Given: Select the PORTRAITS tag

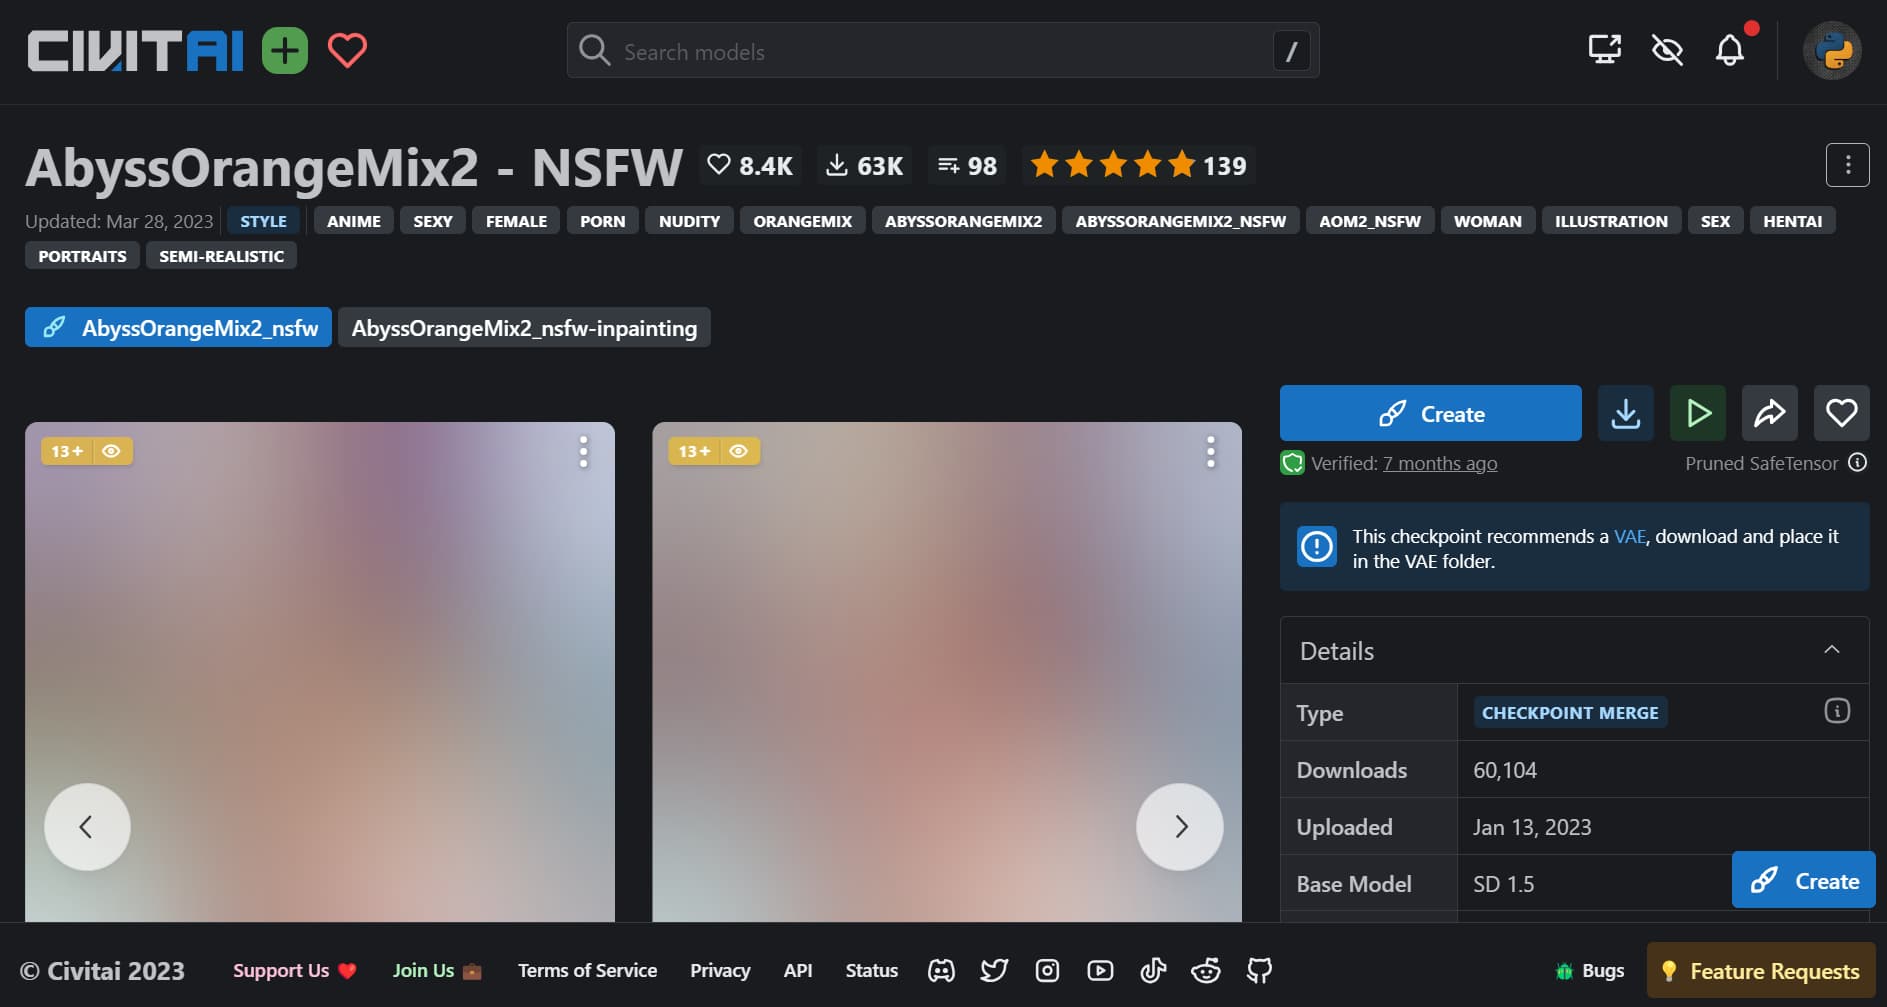Looking at the screenshot, I should (x=82, y=256).
